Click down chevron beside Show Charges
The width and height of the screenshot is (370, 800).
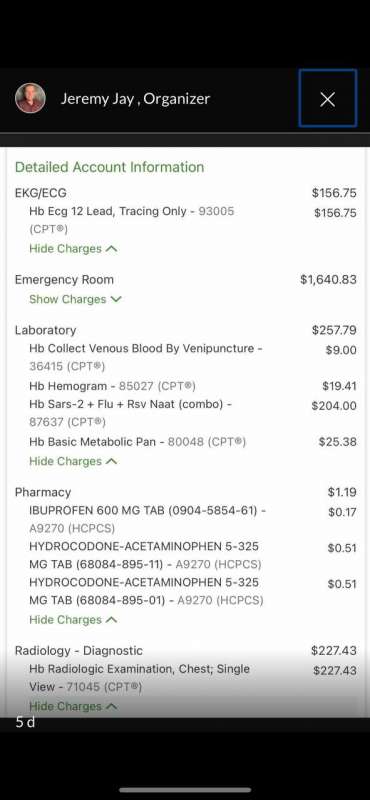click(x=116, y=299)
